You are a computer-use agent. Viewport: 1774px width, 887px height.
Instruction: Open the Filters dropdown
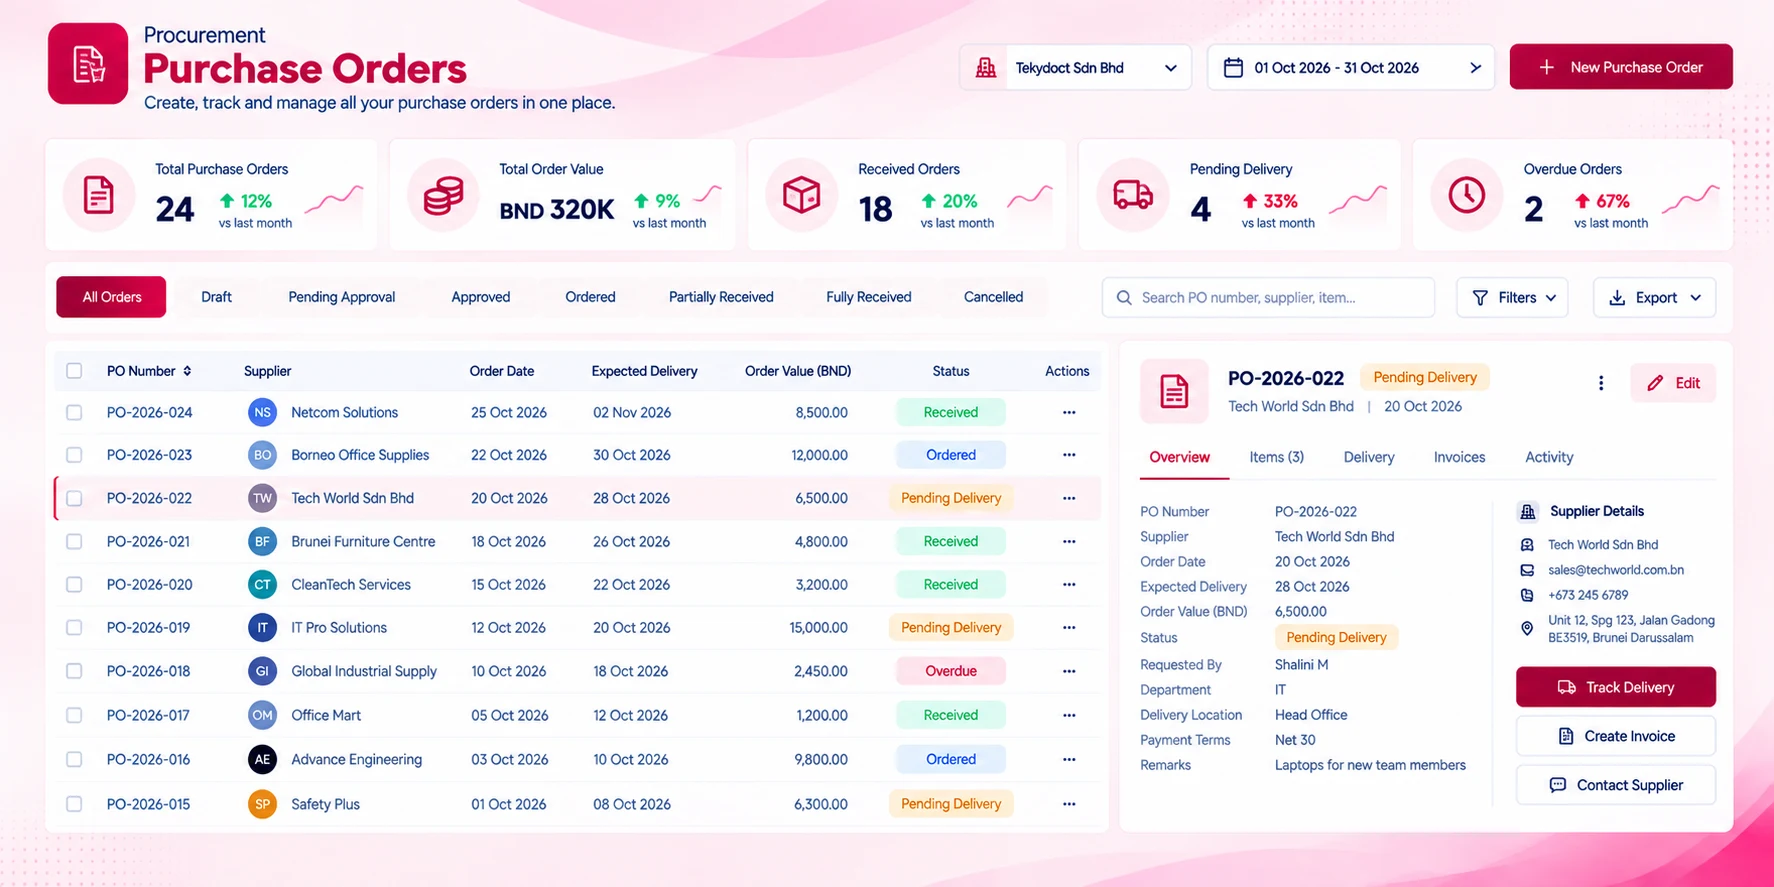[x=1512, y=297]
